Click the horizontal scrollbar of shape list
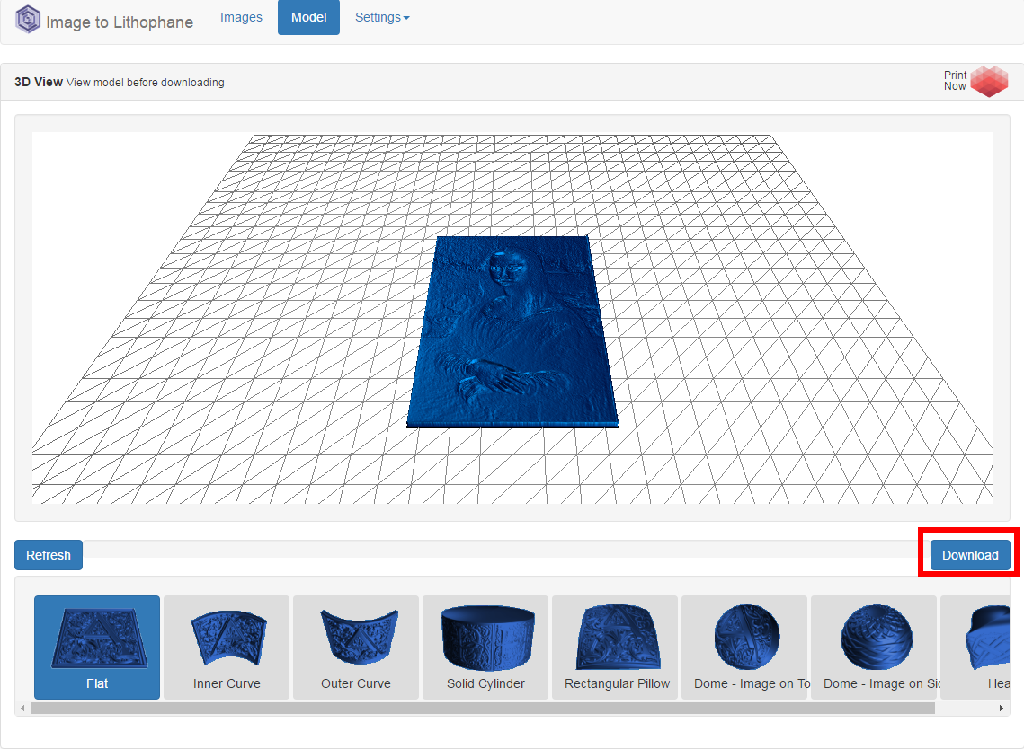The image size is (1024, 749). click(483, 708)
